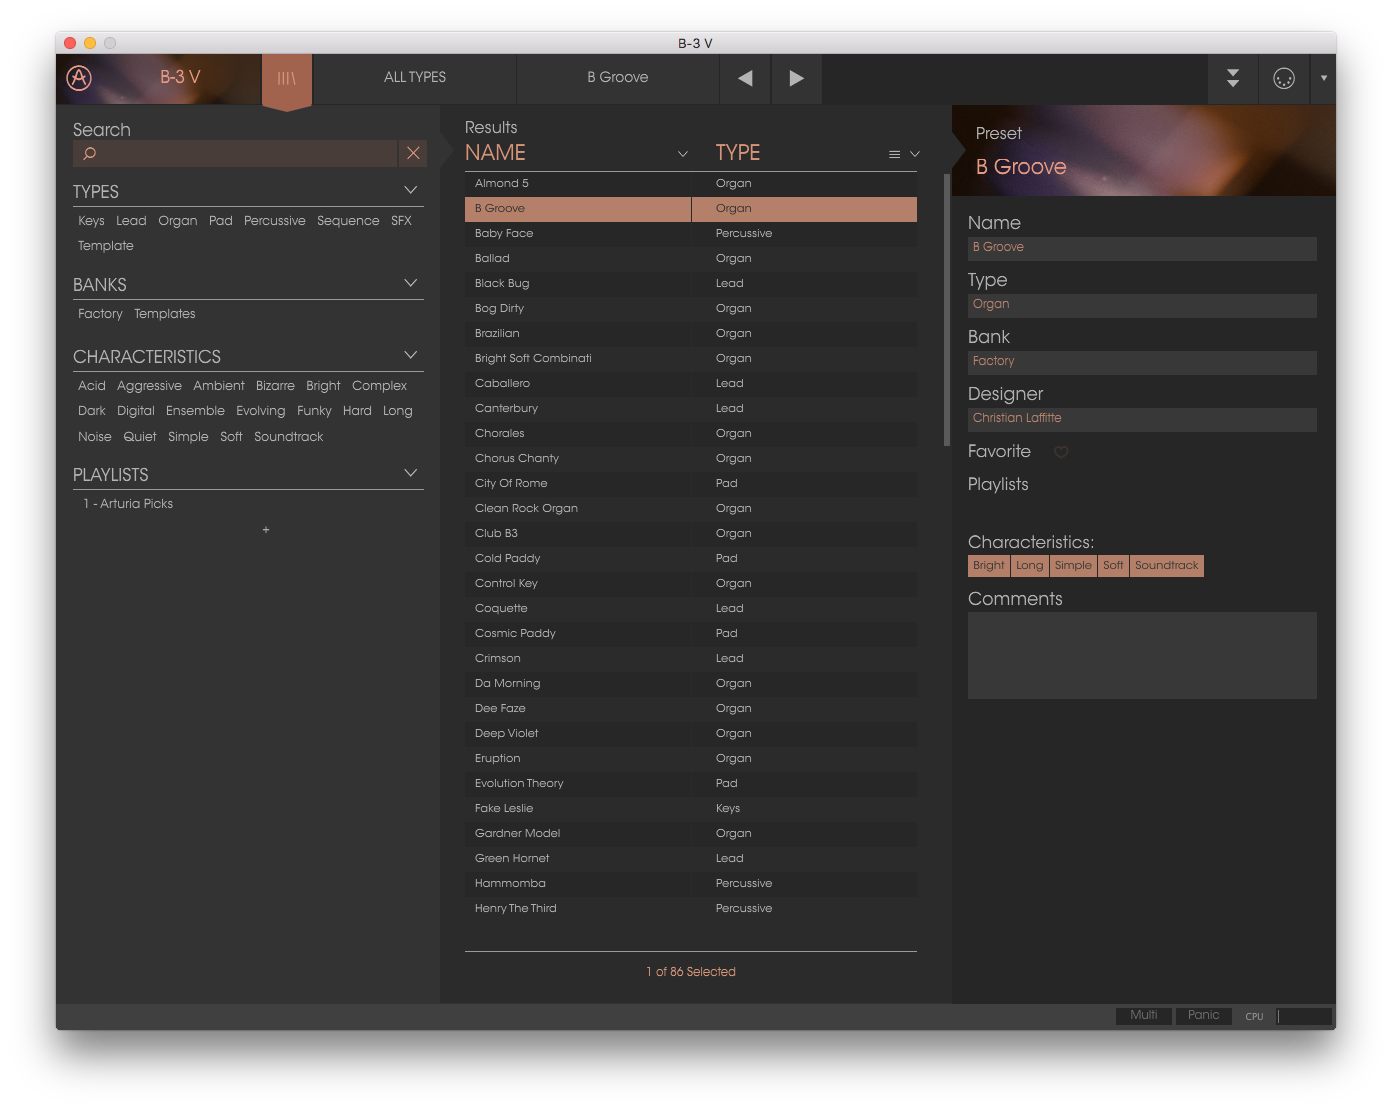Toggle the preset browser library icon
Screen dimensions: 1392x1110
[287, 78]
